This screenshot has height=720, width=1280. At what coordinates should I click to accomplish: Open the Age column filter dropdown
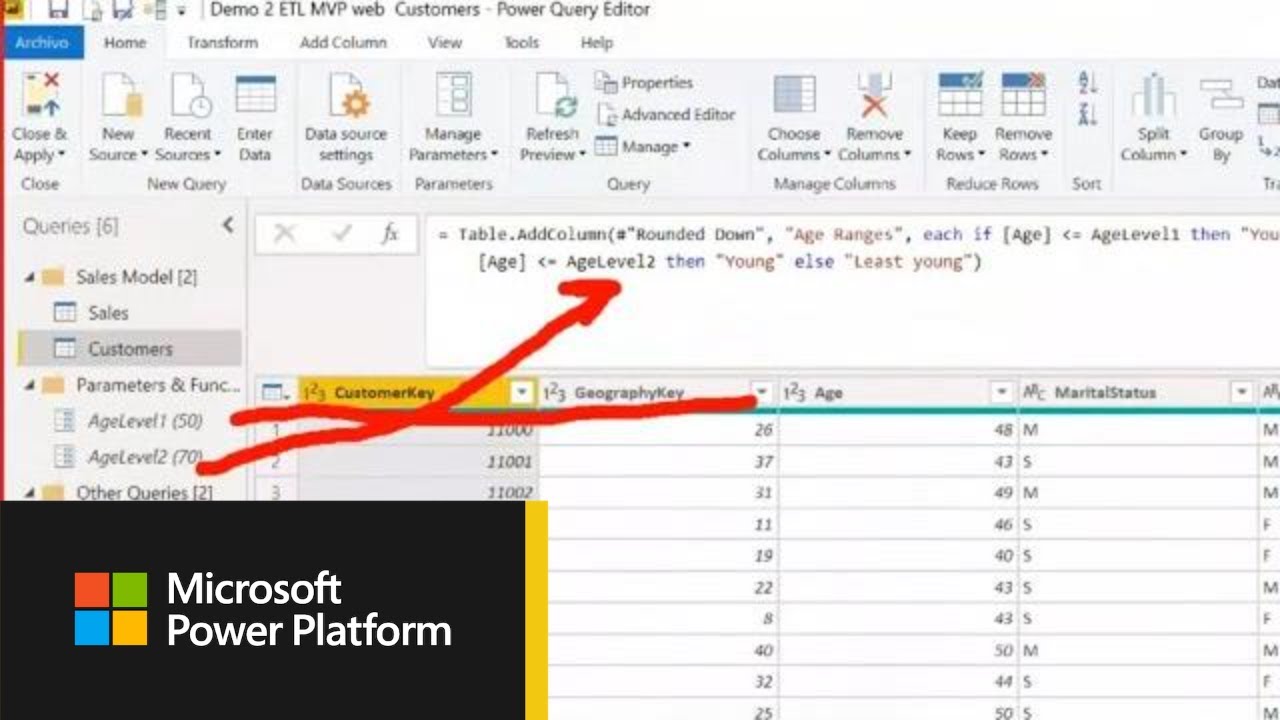click(x=1002, y=393)
